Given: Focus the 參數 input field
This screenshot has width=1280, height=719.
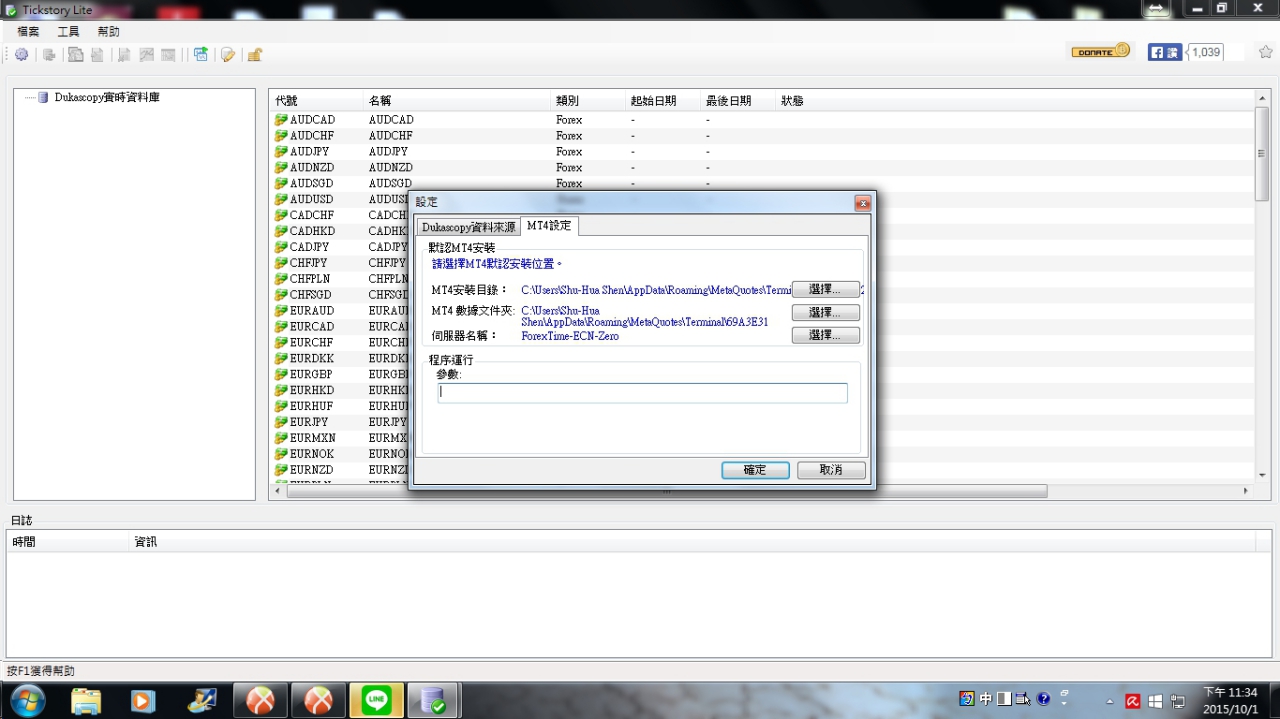Looking at the screenshot, I should click(x=643, y=393).
